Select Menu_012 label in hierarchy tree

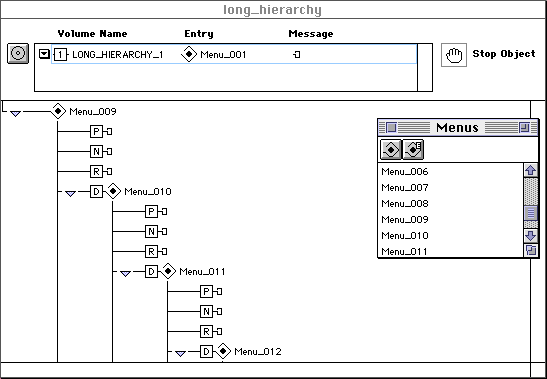[x=258, y=351]
